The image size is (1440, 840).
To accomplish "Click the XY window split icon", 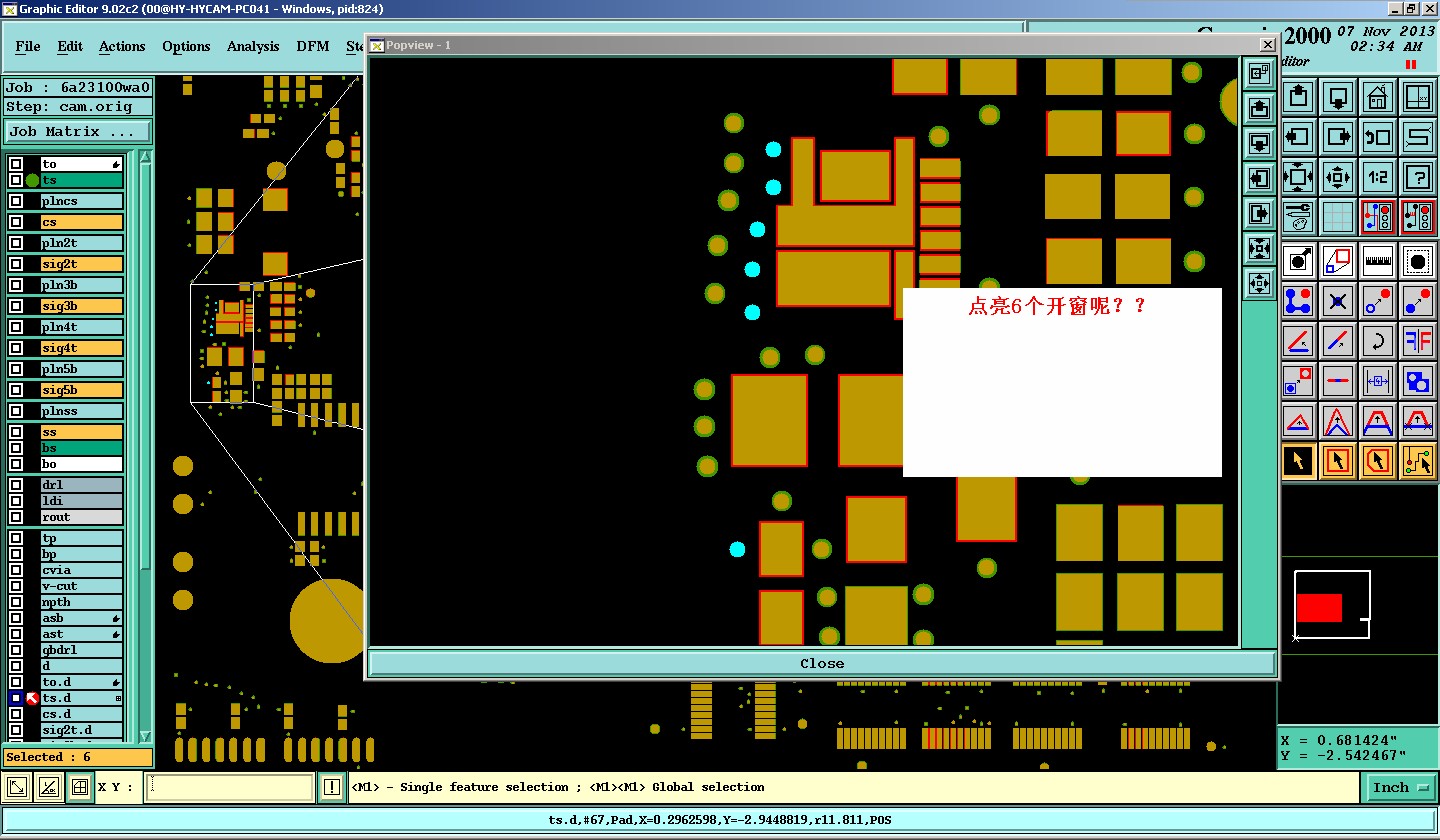I will (1418, 98).
